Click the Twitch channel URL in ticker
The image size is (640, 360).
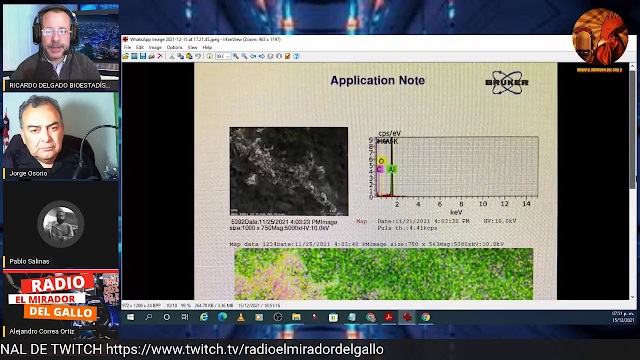[244, 349]
